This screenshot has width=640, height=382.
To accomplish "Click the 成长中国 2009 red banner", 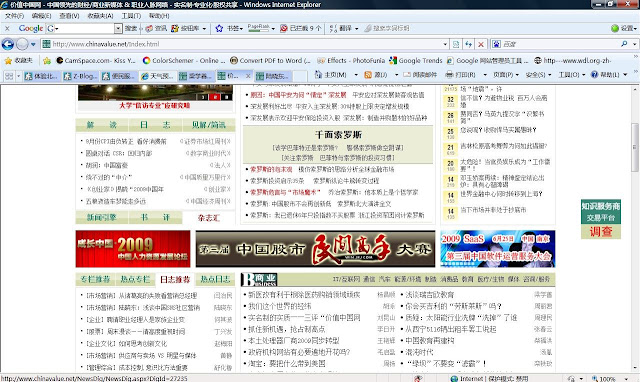I will (133, 249).
